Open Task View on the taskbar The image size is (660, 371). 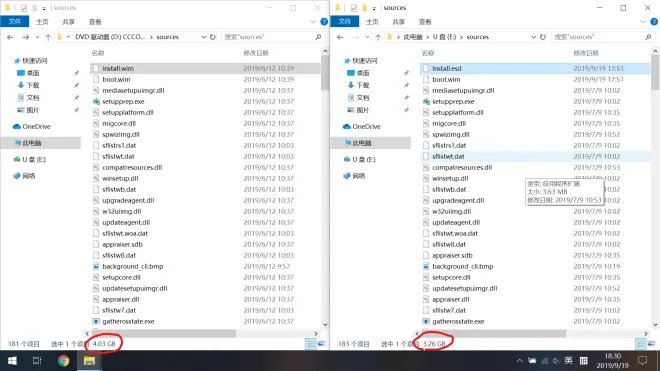(x=37, y=361)
